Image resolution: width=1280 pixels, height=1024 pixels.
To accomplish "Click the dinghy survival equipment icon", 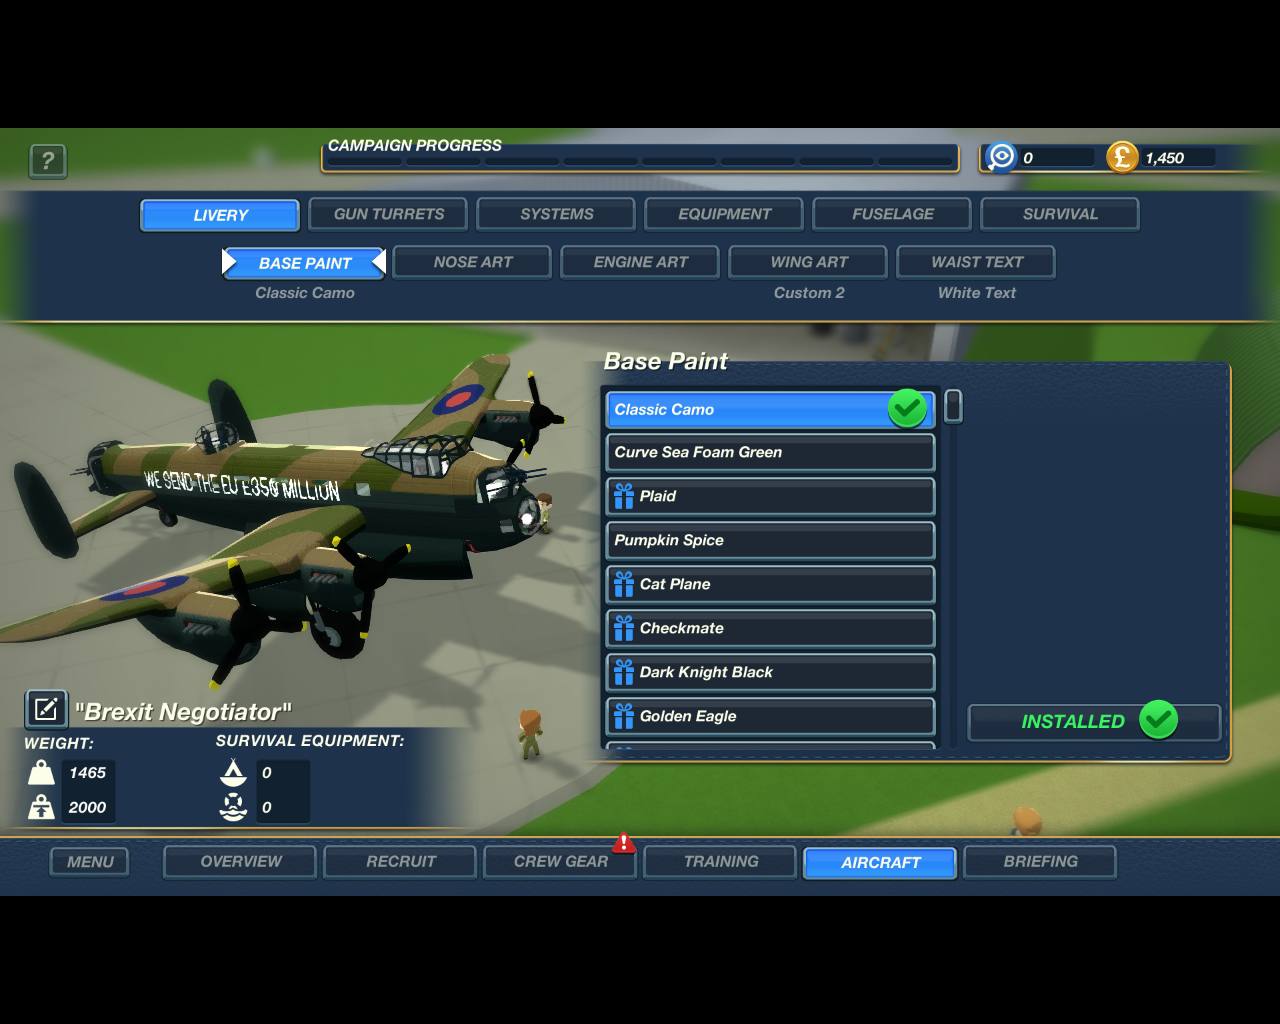I will (x=233, y=807).
